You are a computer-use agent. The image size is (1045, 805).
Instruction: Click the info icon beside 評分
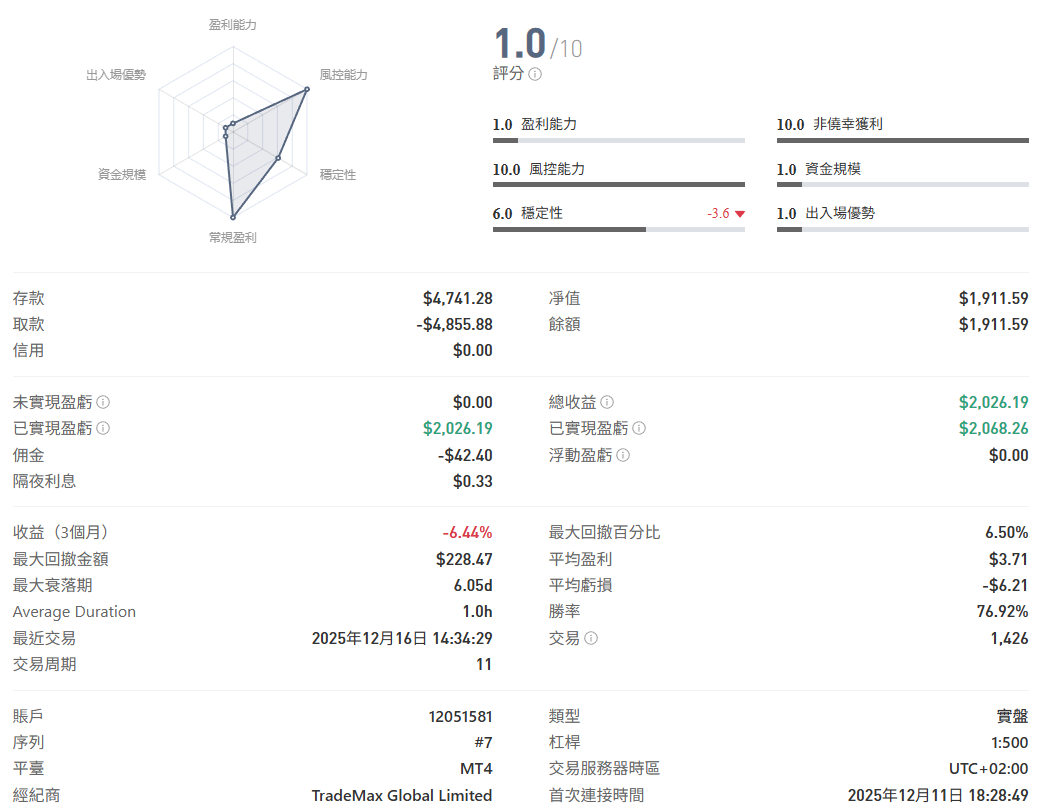click(x=535, y=74)
